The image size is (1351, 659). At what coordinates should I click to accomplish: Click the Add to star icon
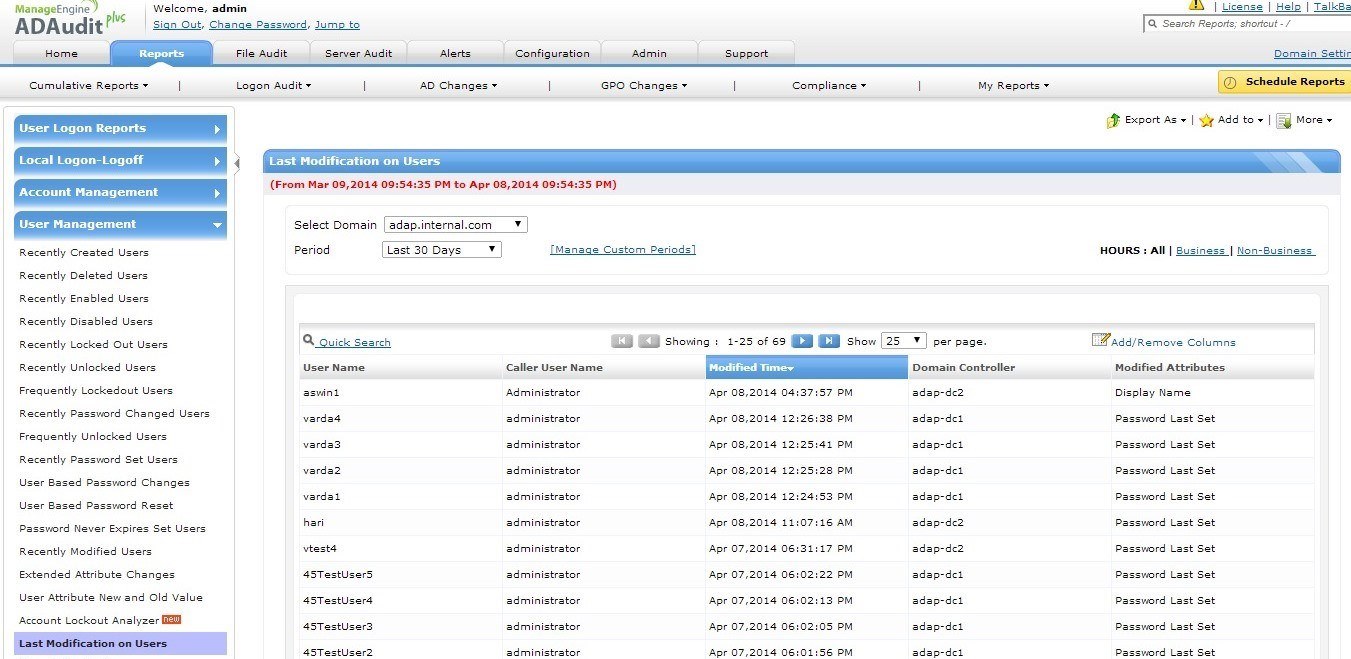(x=1206, y=120)
